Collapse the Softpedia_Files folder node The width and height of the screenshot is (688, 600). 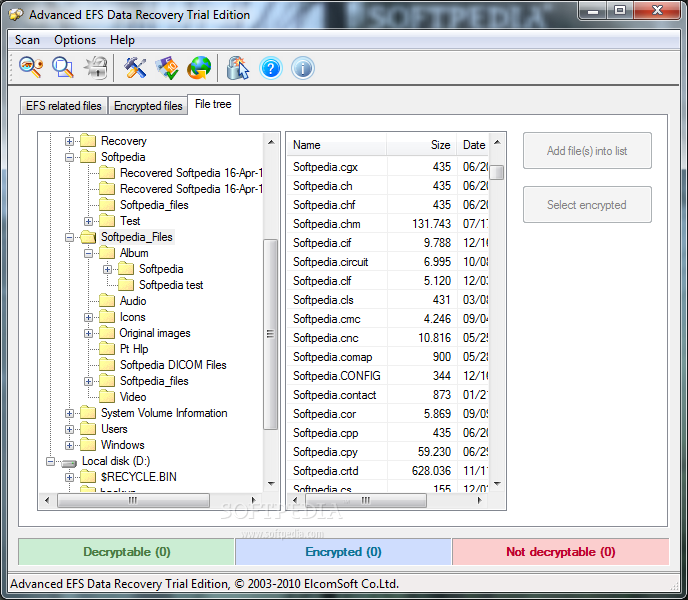tap(69, 237)
